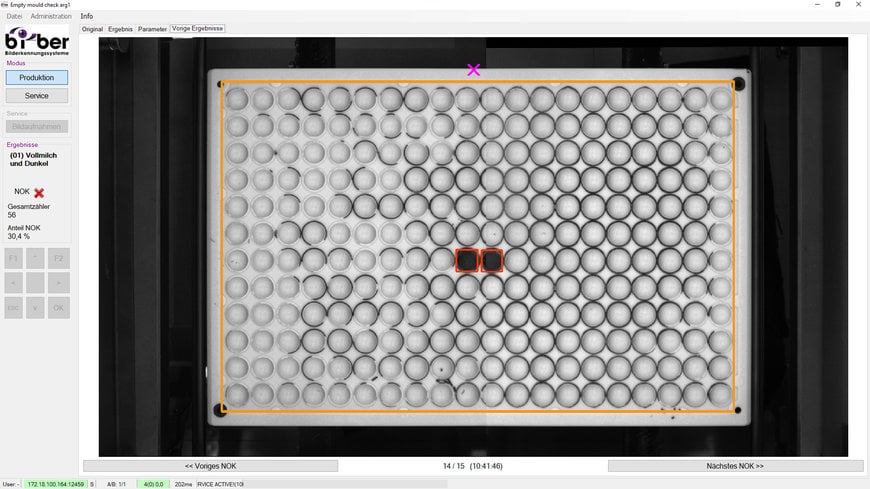Viewport: 870px width, 489px height.
Task: Click the green '4(0) 0,0' status field
Action: [154, 484]
